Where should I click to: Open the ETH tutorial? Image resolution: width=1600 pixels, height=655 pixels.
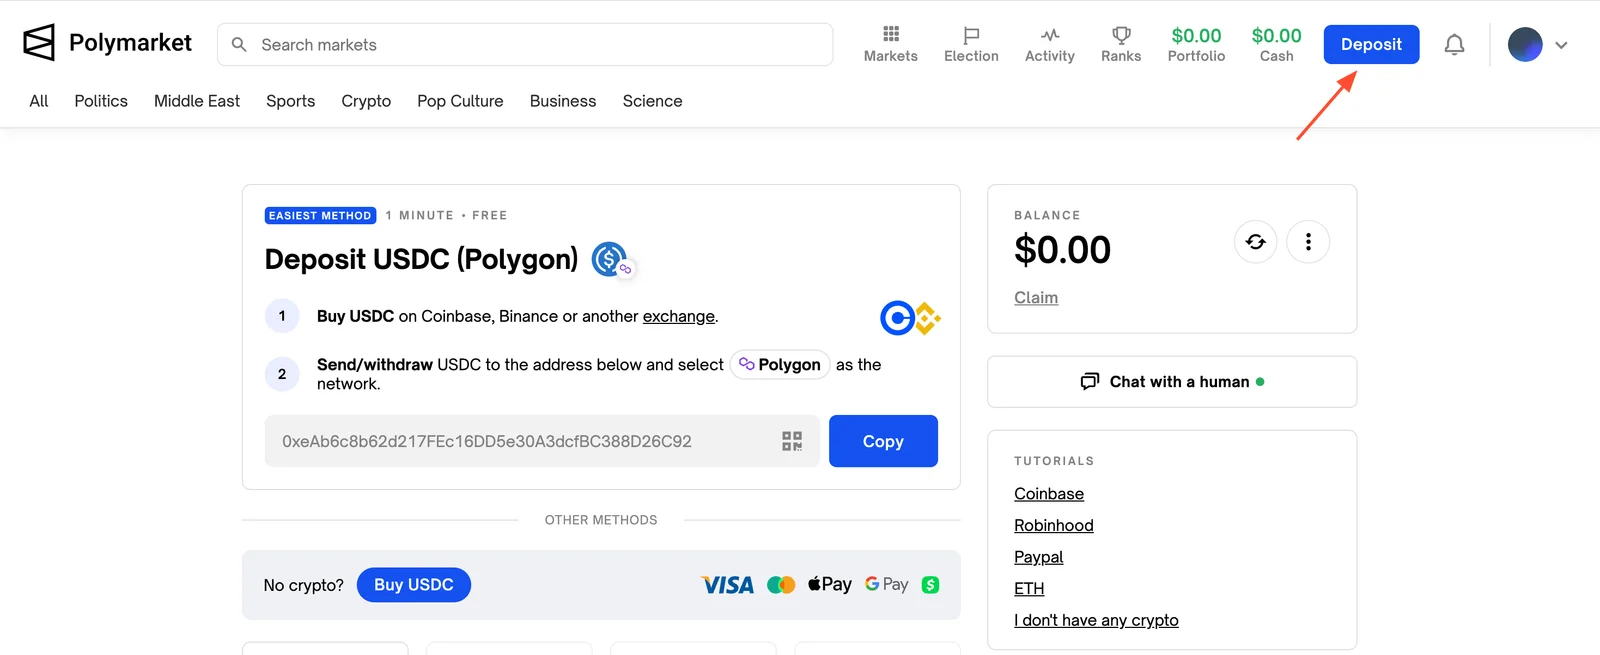coord(1029,589)
